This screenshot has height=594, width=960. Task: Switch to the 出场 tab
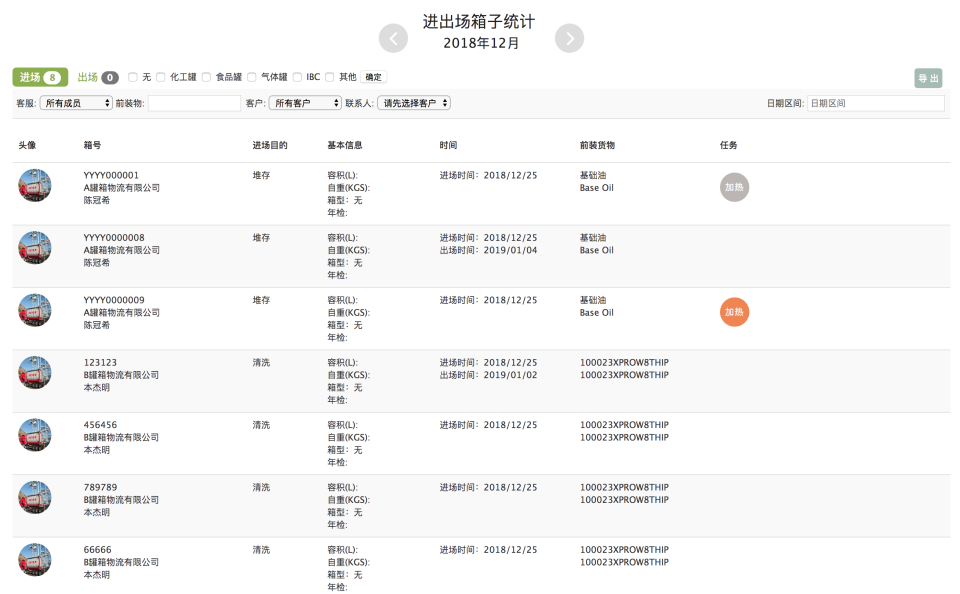98,77
